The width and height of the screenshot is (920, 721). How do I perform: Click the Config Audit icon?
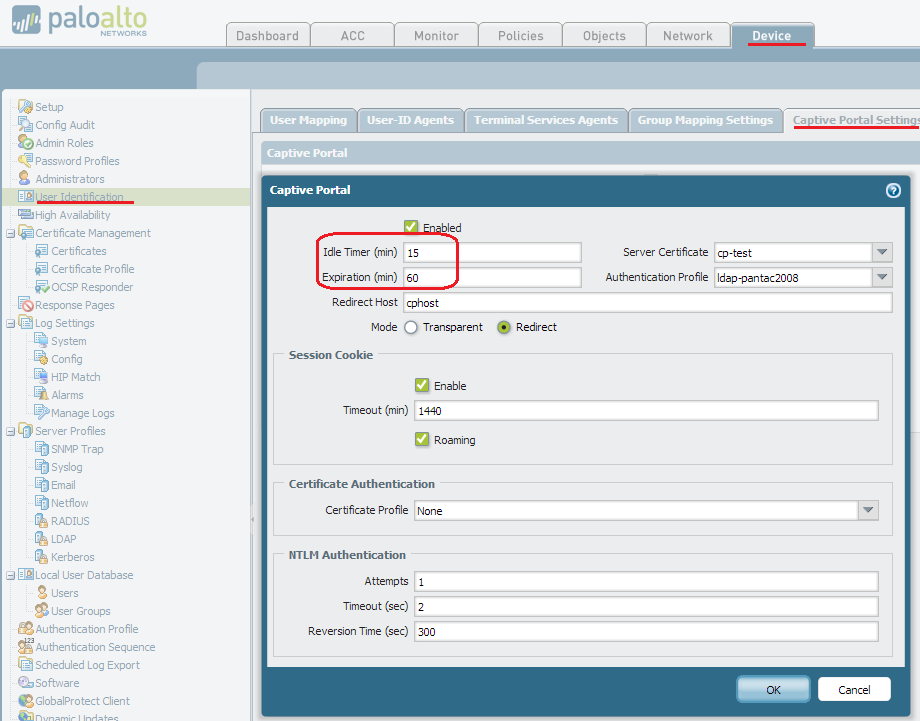pyautogui.click(x=25, y=124)
